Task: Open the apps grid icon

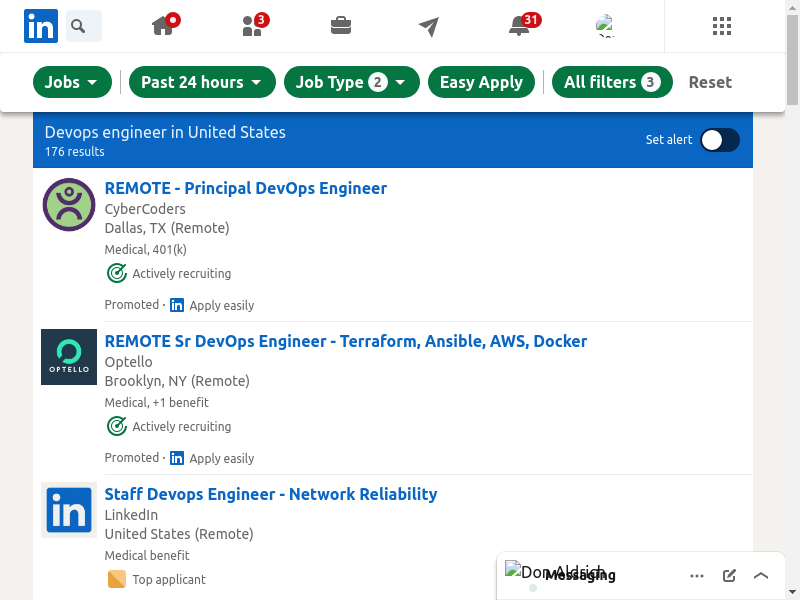Action: click(722, 26)
